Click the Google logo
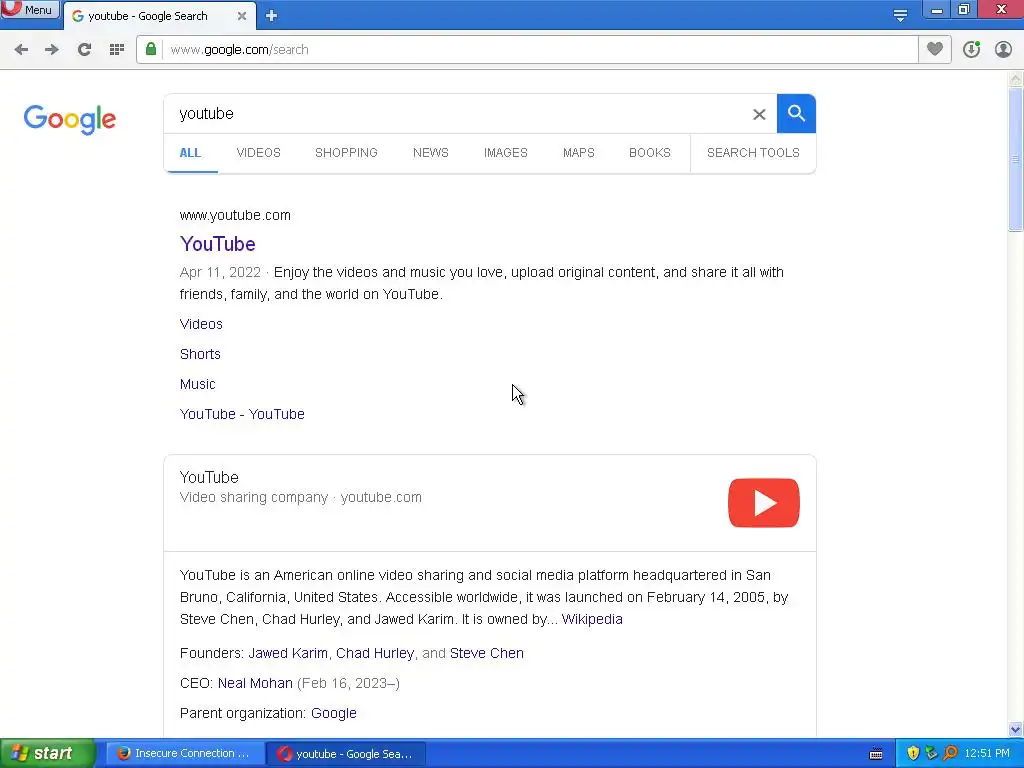The width and height of the screenshot is (1024, 768). [70, 119]
